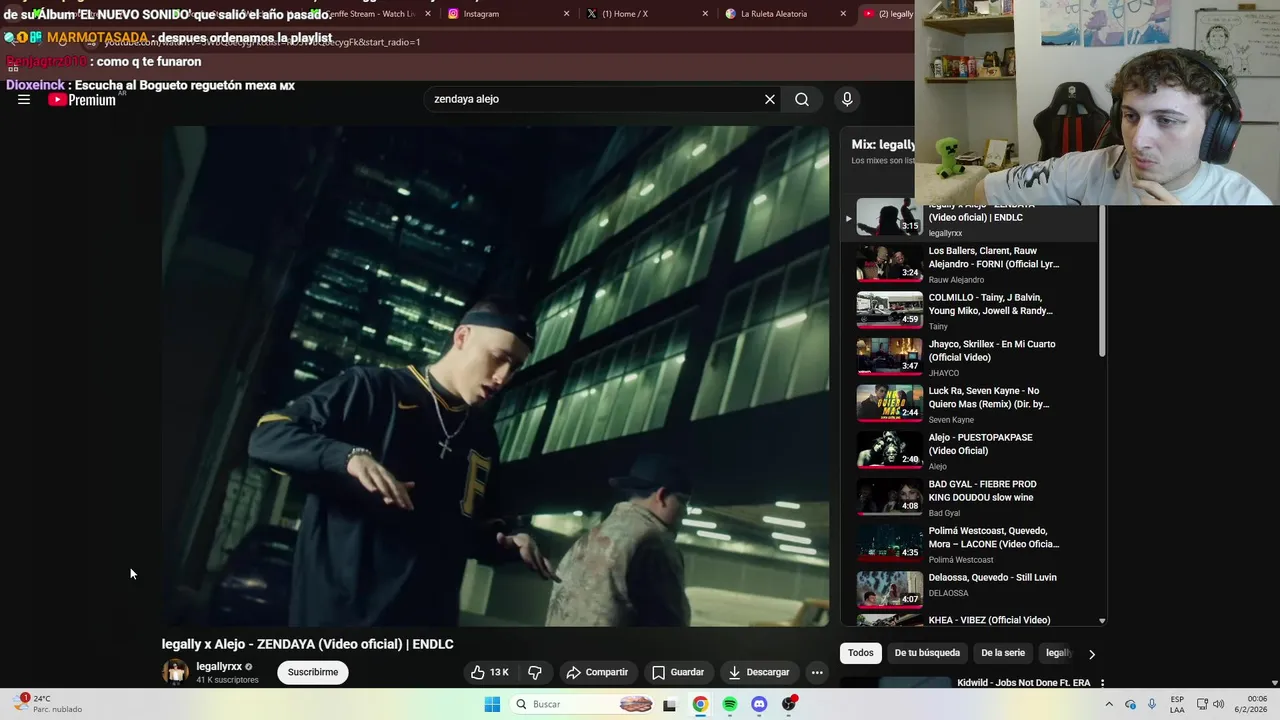
Task: Open the legallyrxx channel avatar
Action: 175,672
